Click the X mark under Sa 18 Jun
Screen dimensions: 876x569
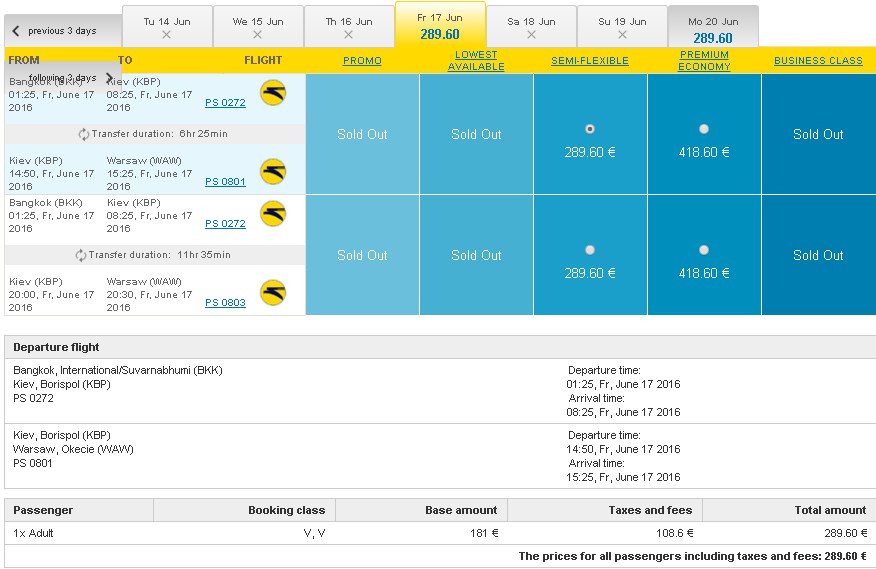(531, 35)
